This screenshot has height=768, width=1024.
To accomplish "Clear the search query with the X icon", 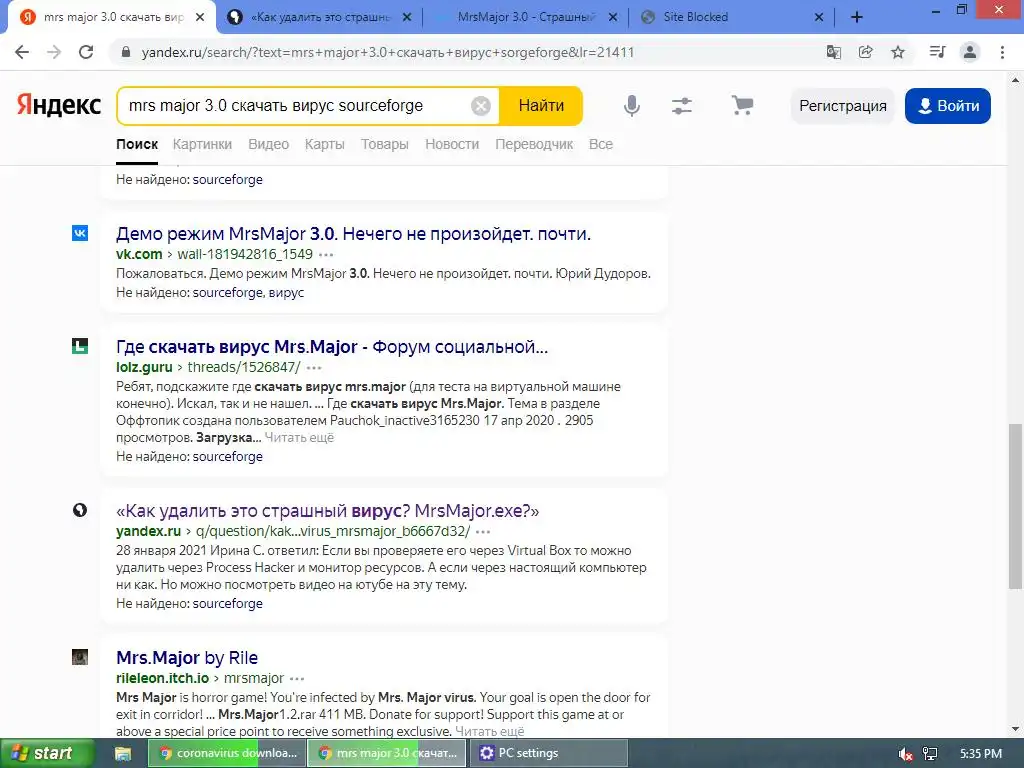I will pos(481,106).
